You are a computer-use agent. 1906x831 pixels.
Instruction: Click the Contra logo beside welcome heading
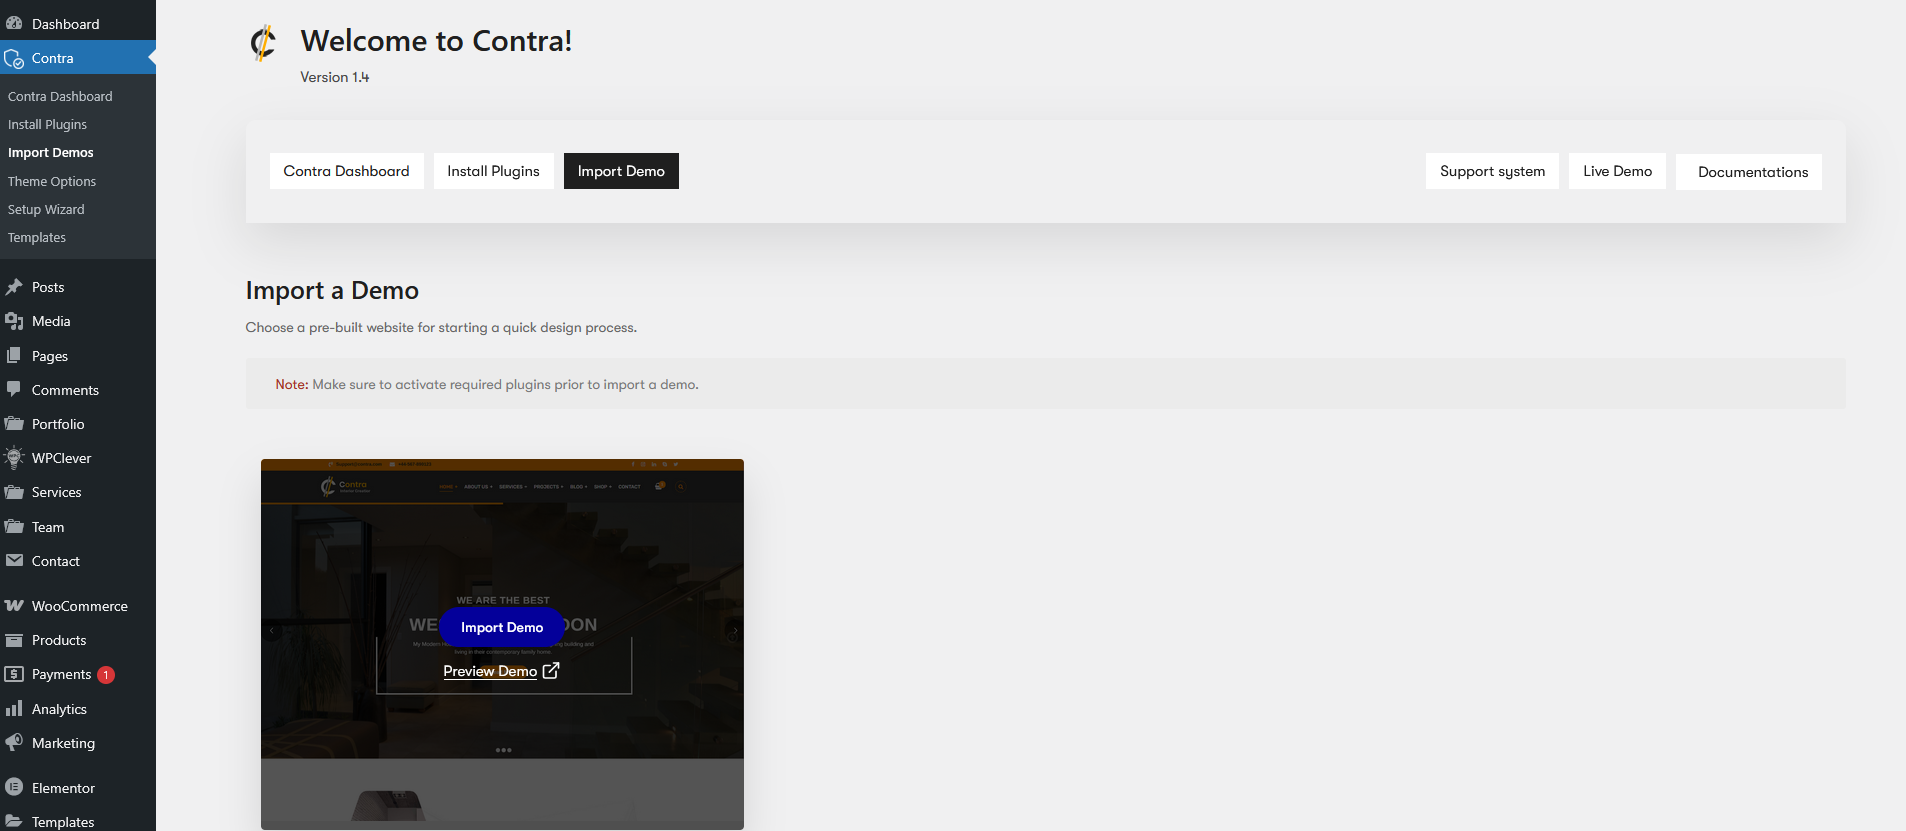[x=263, y=43]
